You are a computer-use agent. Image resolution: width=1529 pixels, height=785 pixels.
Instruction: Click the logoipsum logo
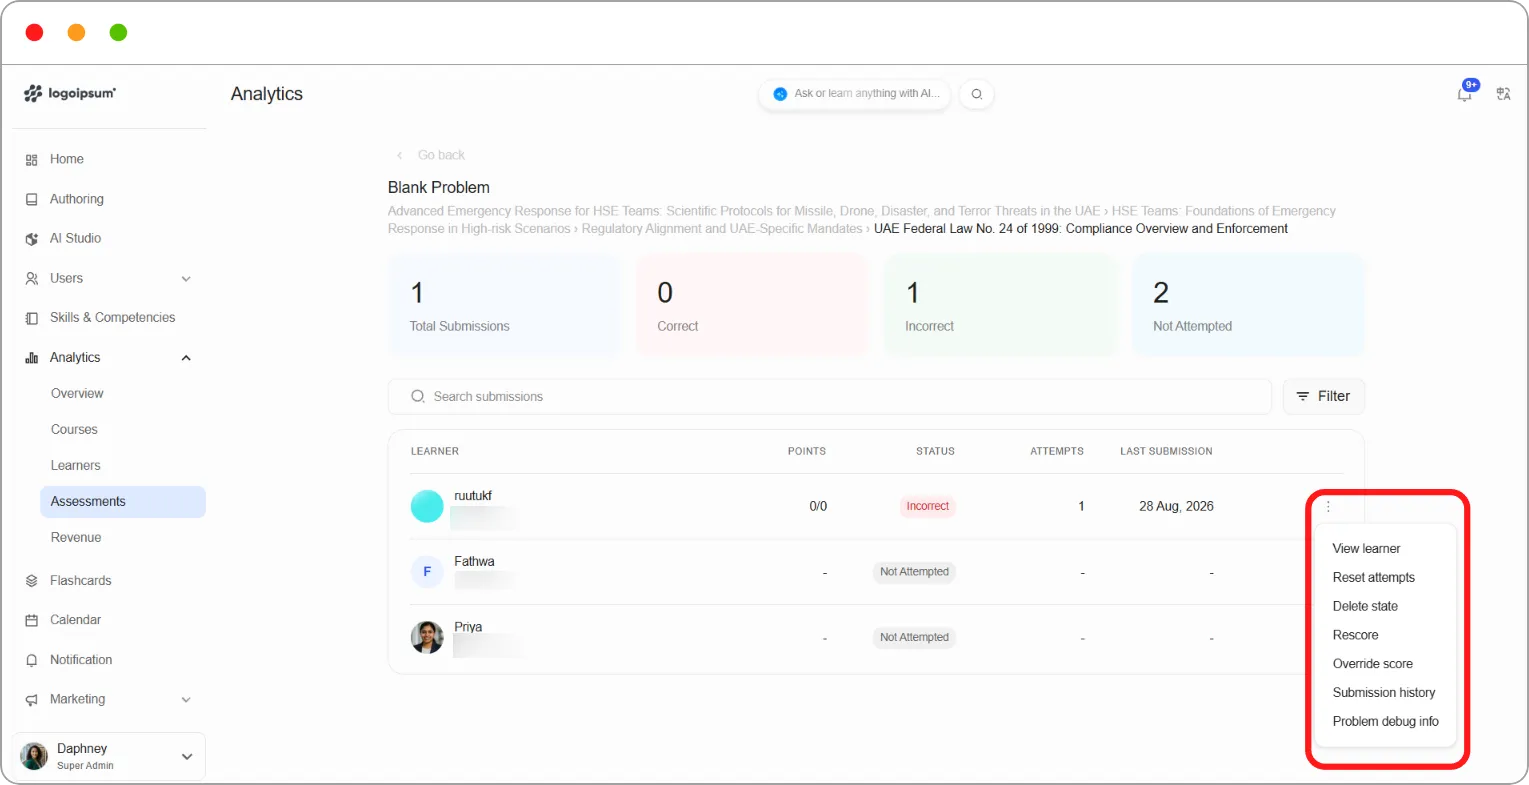70,93
